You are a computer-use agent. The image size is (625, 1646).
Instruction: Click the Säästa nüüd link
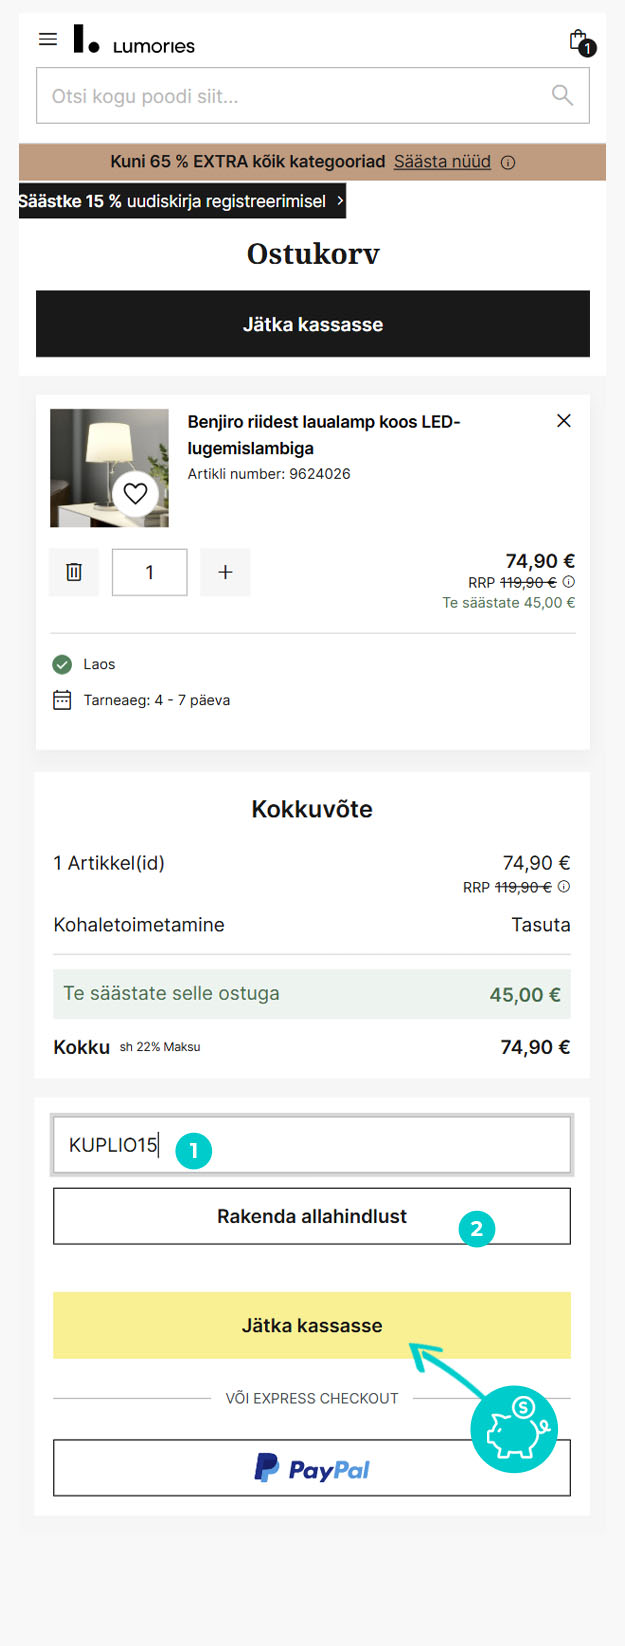pyautogui.click(x=442, y=162)
